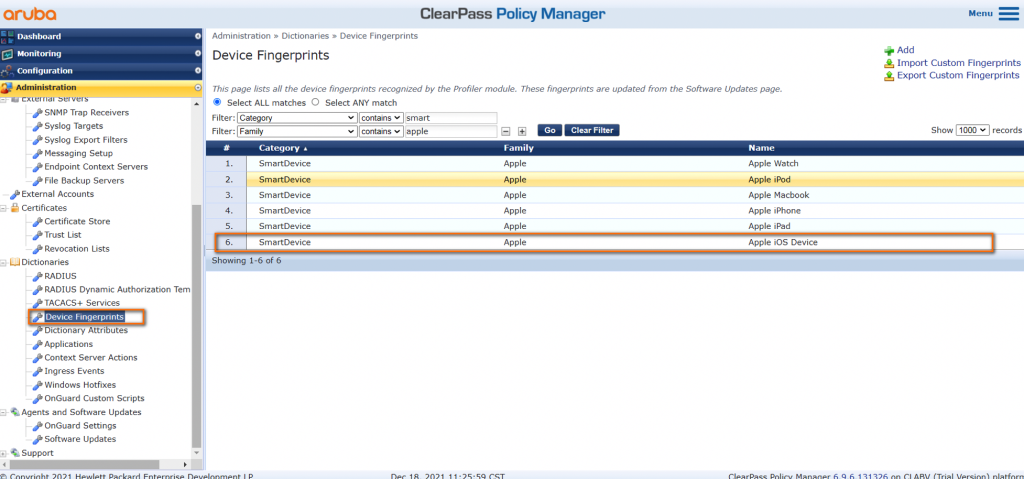
Task: Click the Category filter text field
Action: tap(451, 118)
